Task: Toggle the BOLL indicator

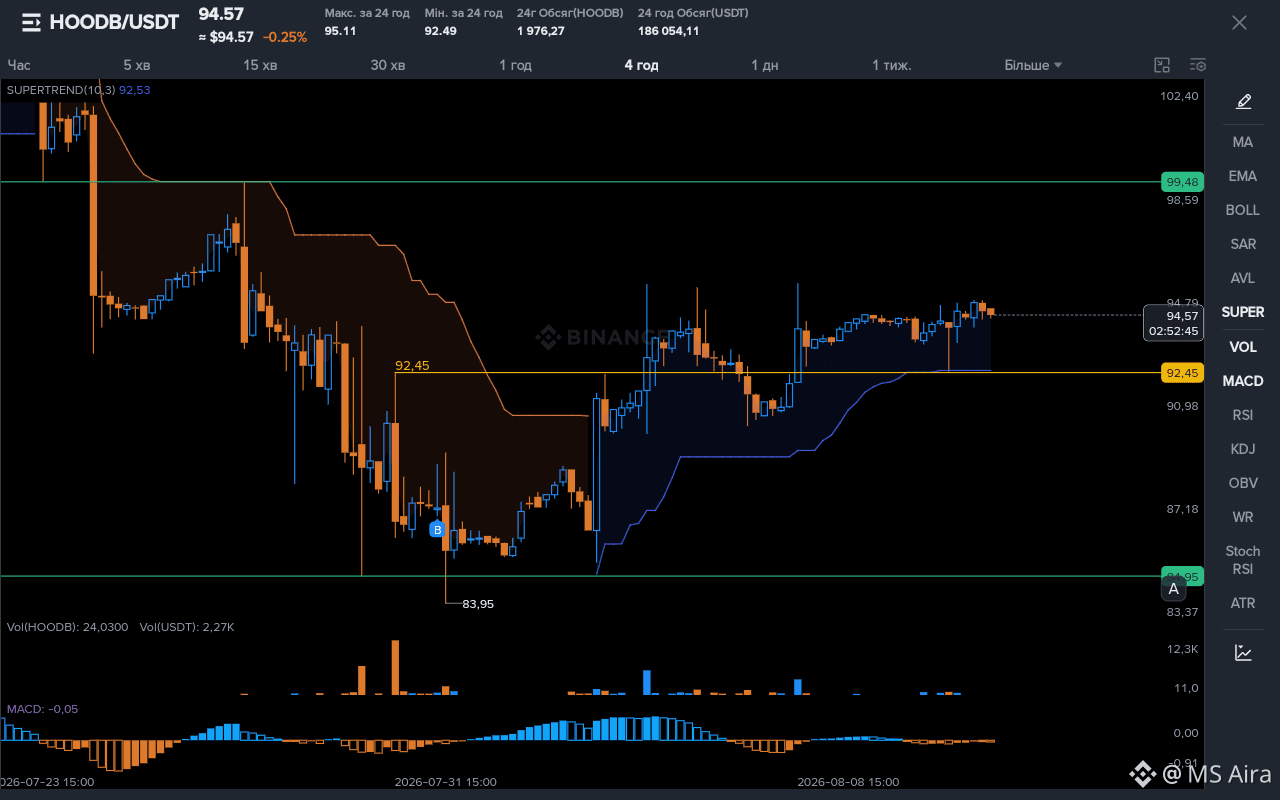Action: [1243, 210]
